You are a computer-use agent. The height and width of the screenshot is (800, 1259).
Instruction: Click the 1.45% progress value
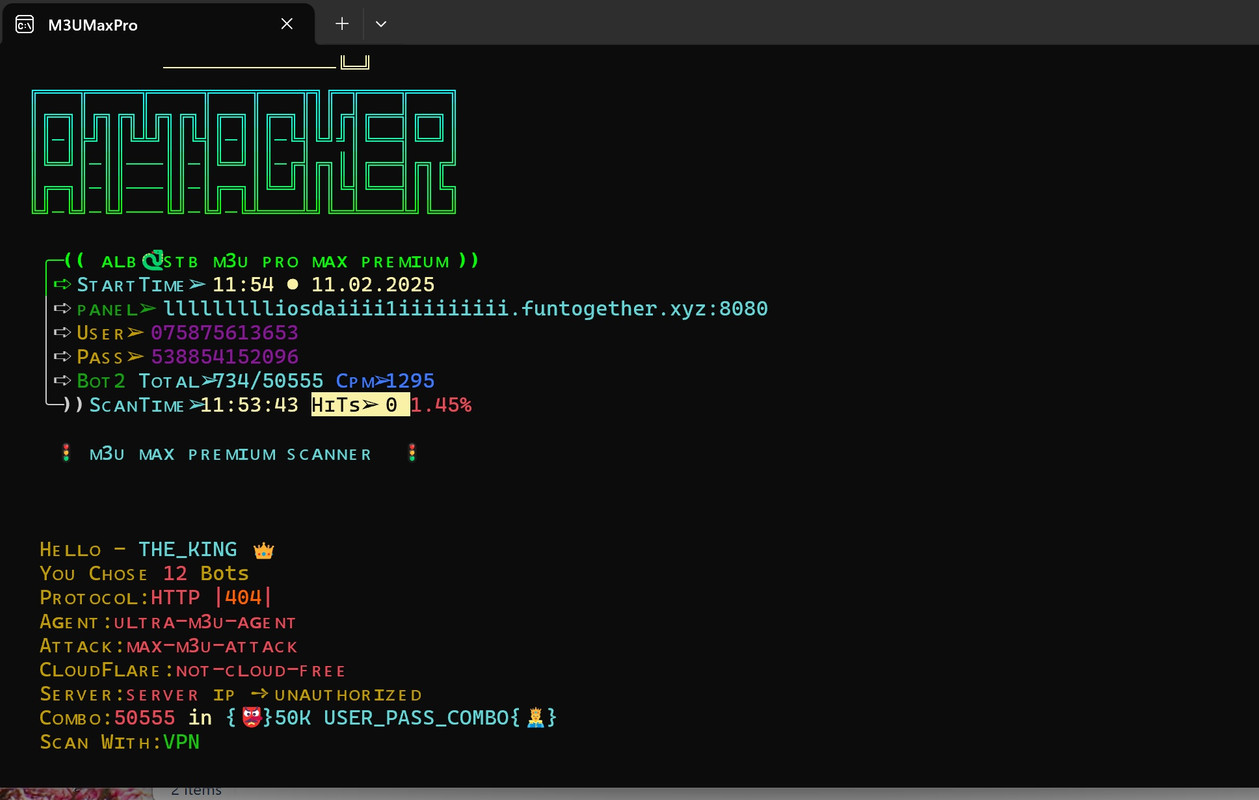(441, 405)
